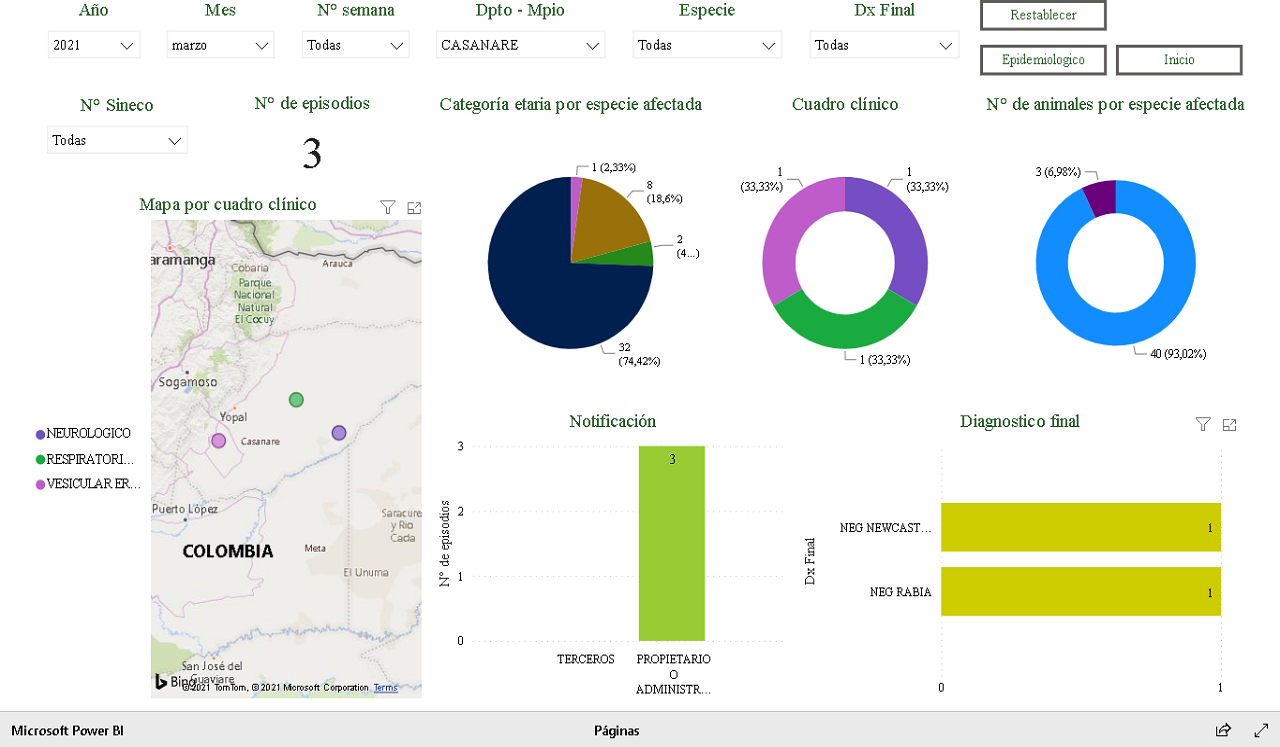
Task: Open the Dpto - Mpio dropdown showing CASANARE
Action: tap(520, 45)
